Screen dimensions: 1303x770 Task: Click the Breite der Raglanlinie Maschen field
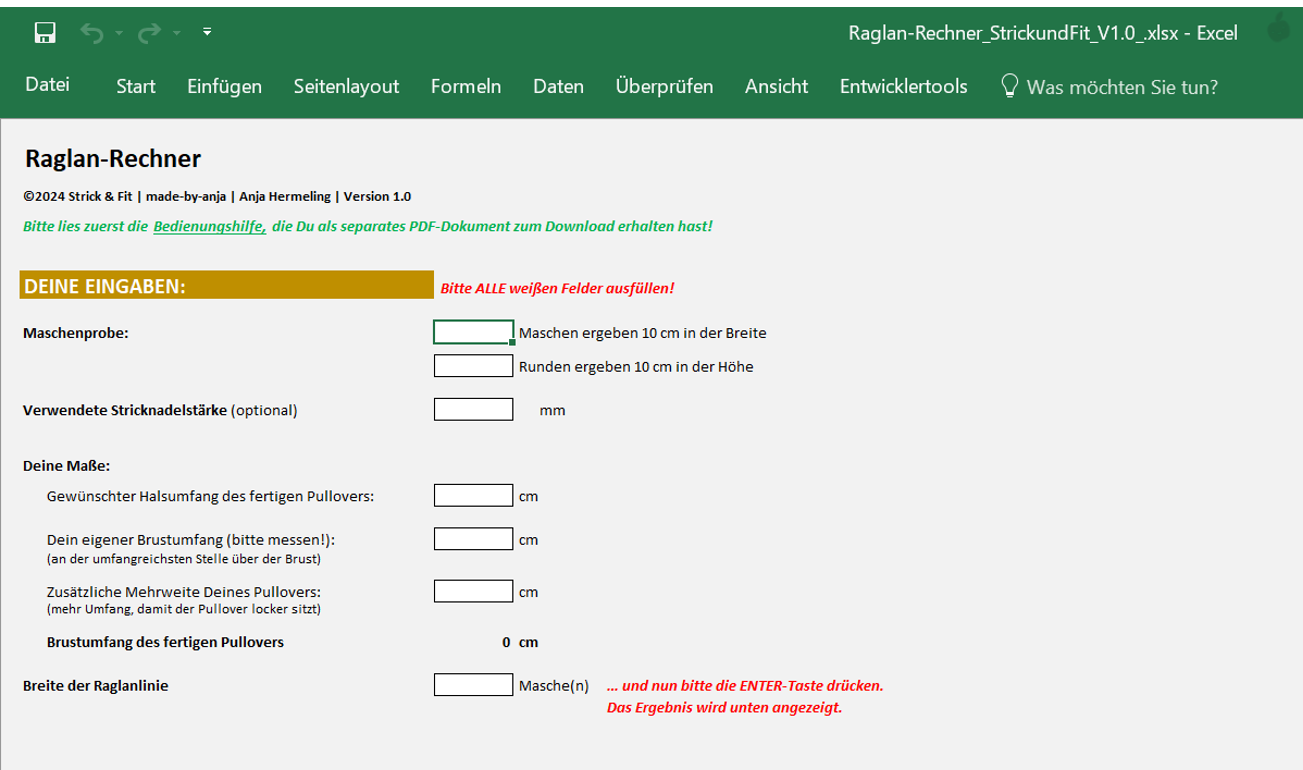tap(473, 685)
